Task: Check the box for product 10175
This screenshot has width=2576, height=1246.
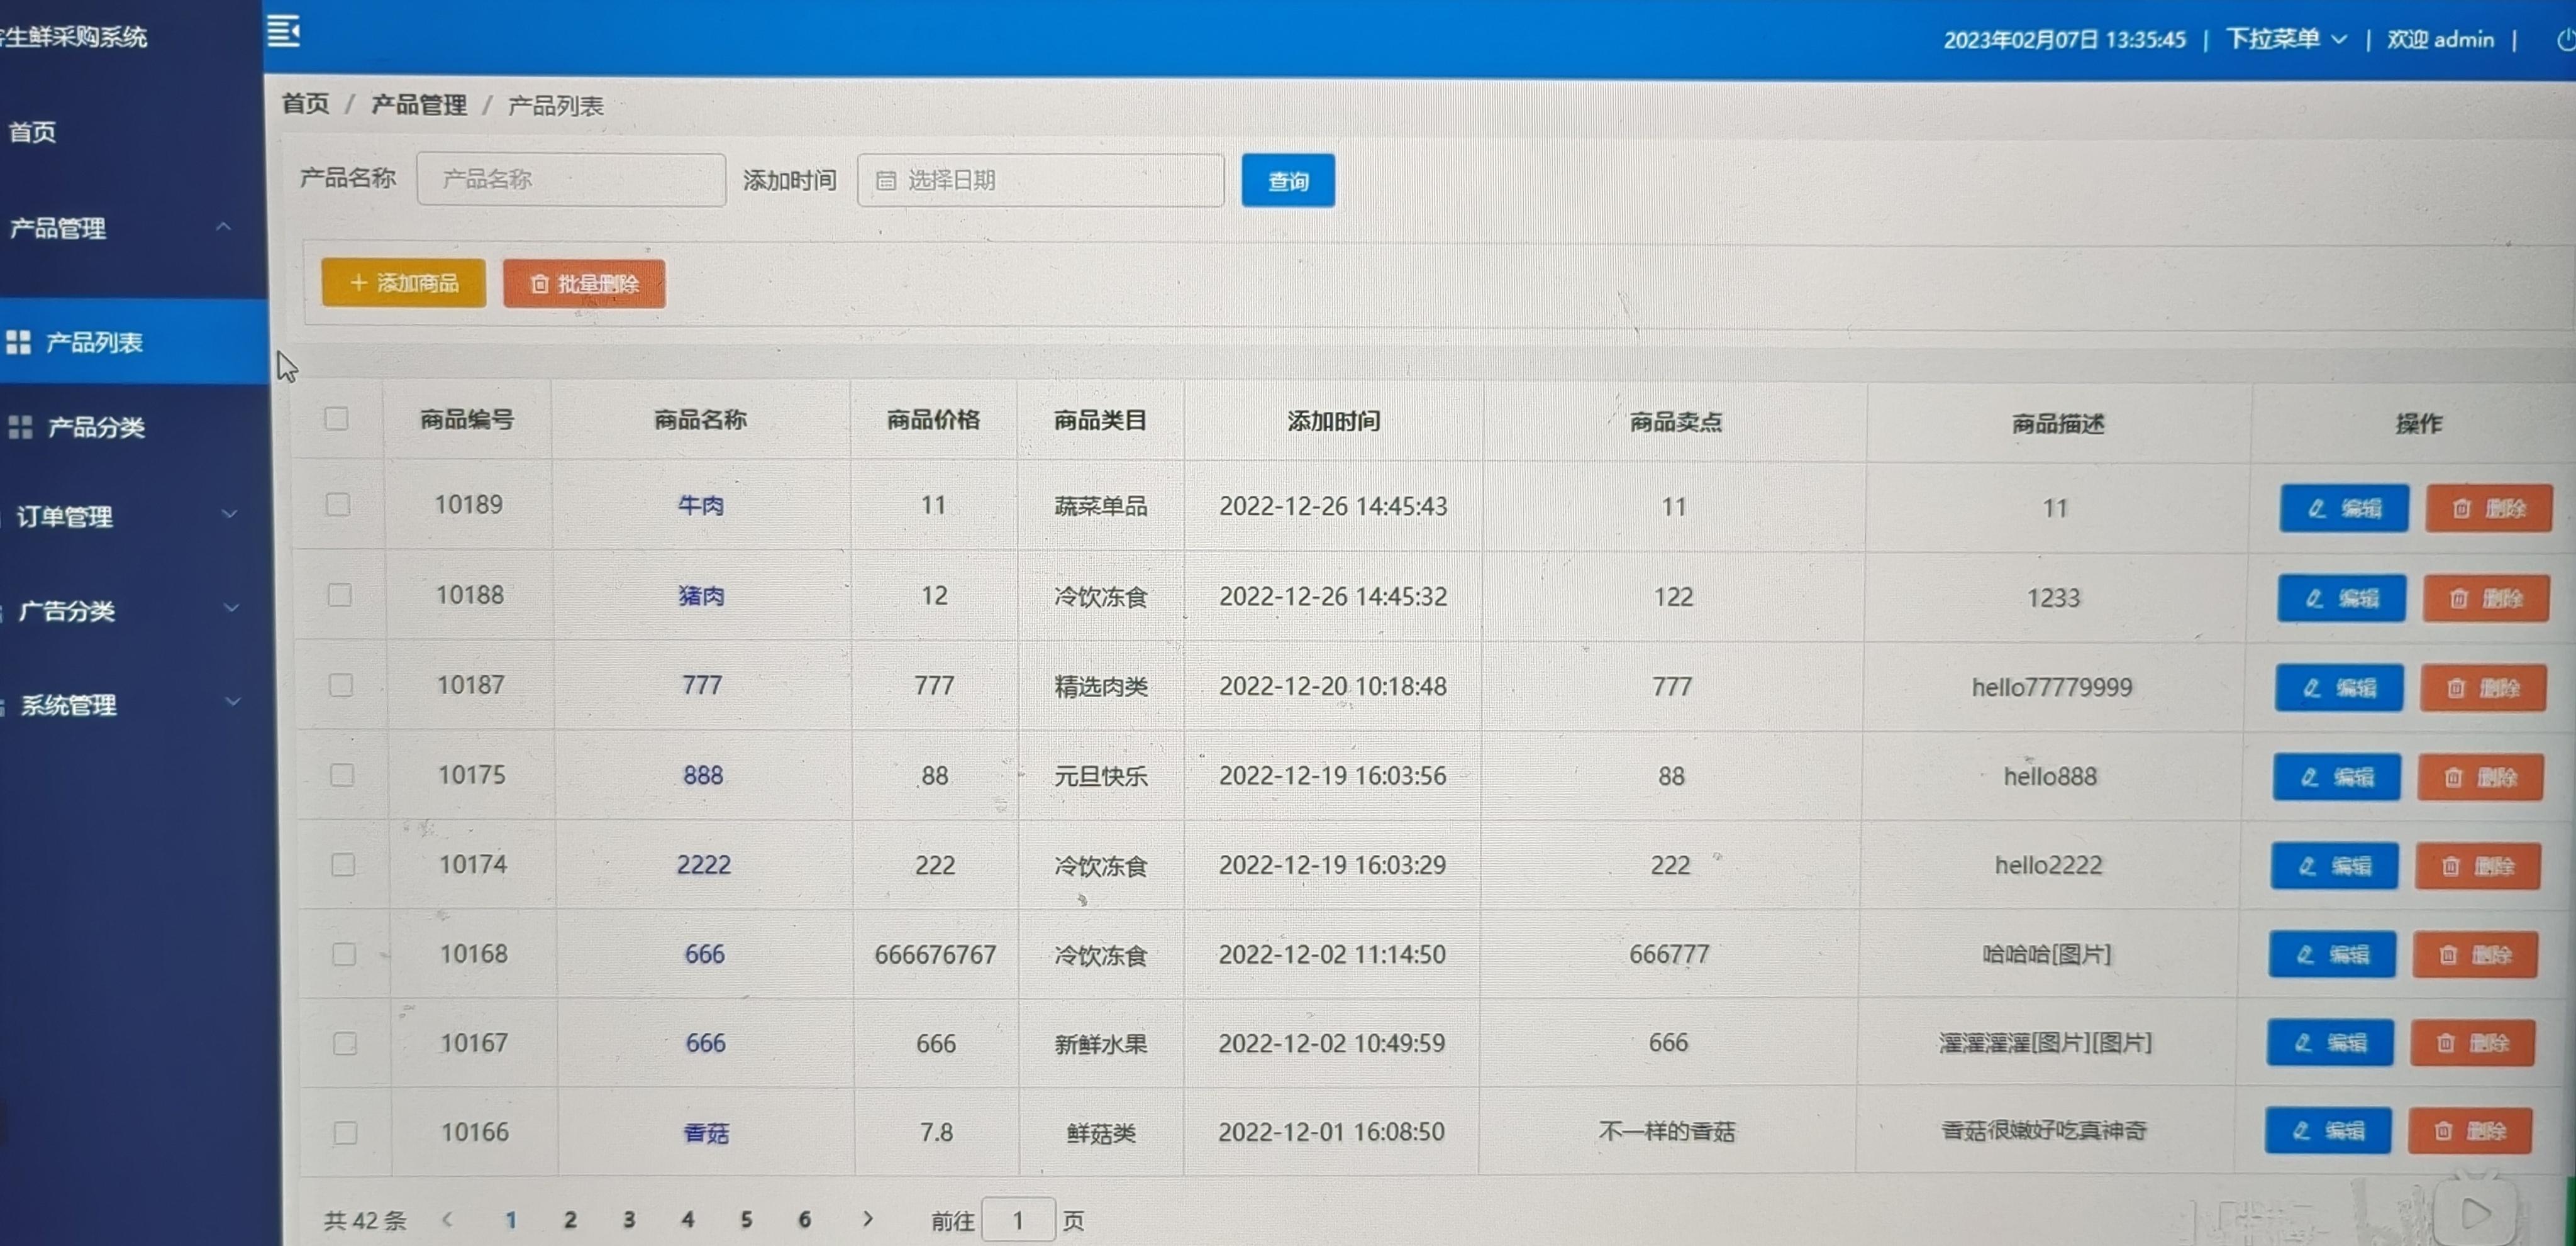Action: (342, 775)
